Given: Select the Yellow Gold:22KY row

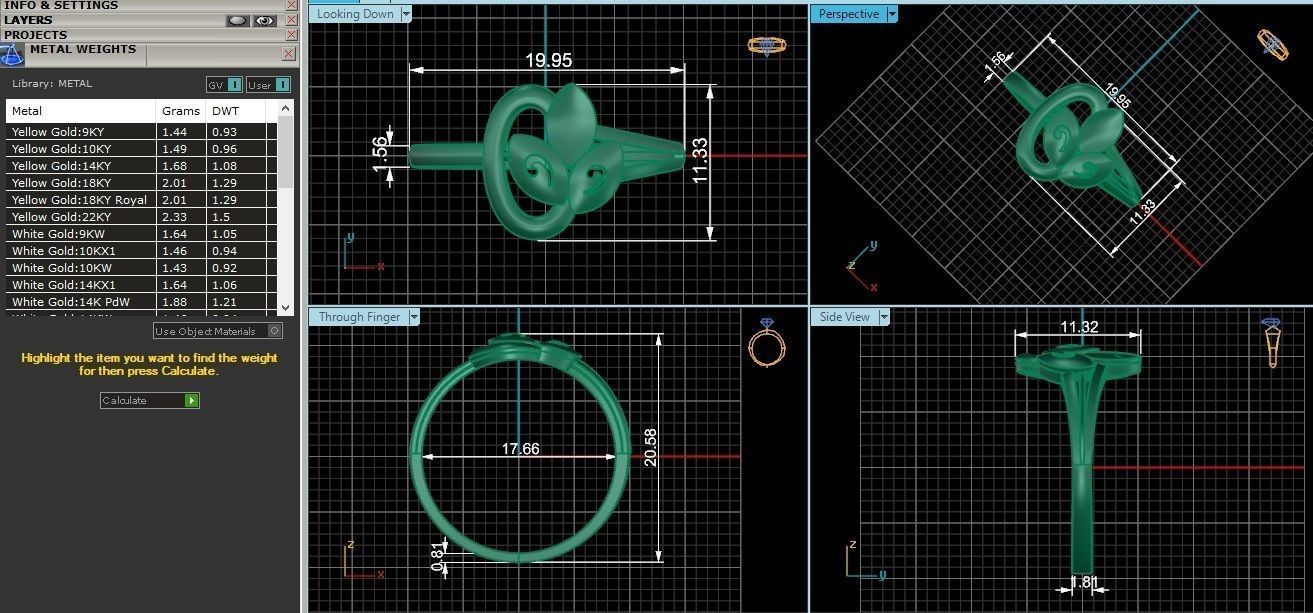Looking at the screenshot, I should click(142, 216).
